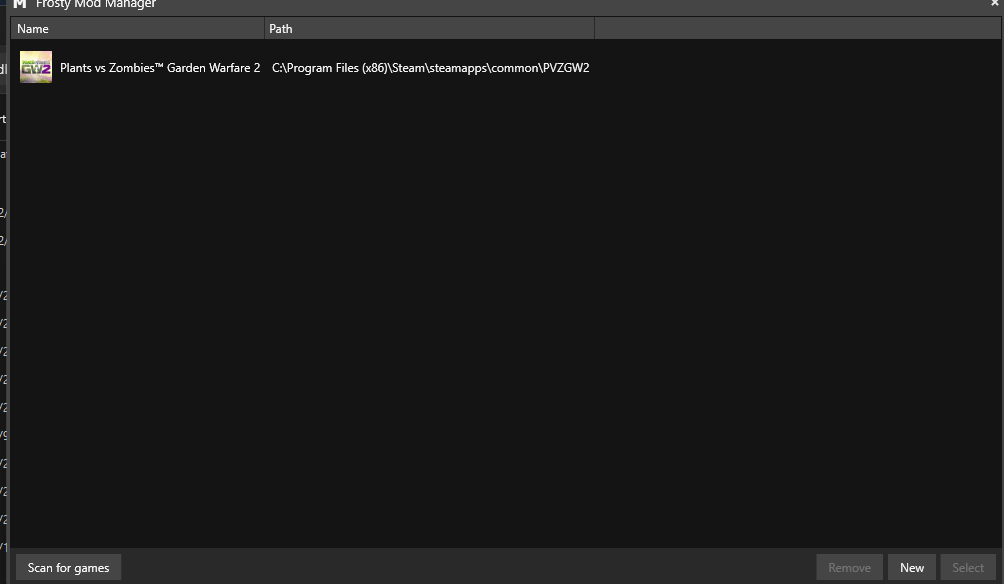This screenshot has width=1004, height=584.
Task: Select Plants vs Zombies™ Garden Warfare 2 name
Action: (x=160, y=68)
